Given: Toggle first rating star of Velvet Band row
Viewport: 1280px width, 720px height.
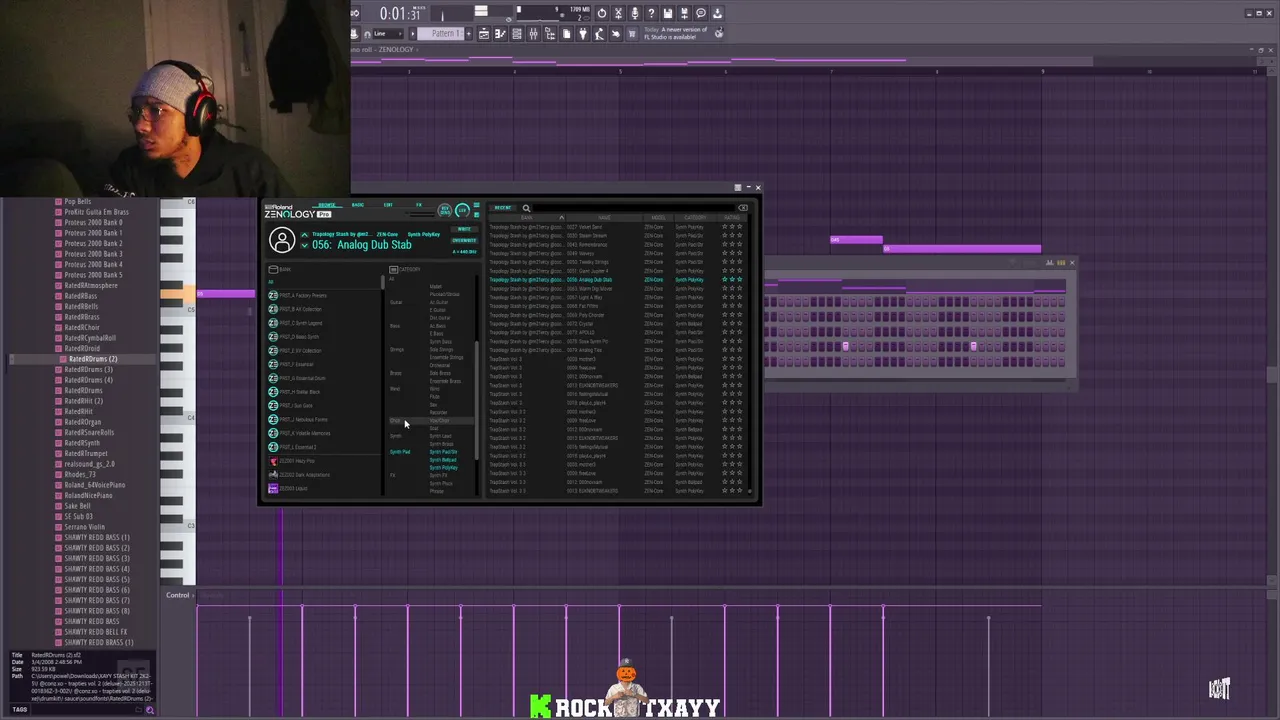Looking at the screenshot, I should click(x=724, y=227).
